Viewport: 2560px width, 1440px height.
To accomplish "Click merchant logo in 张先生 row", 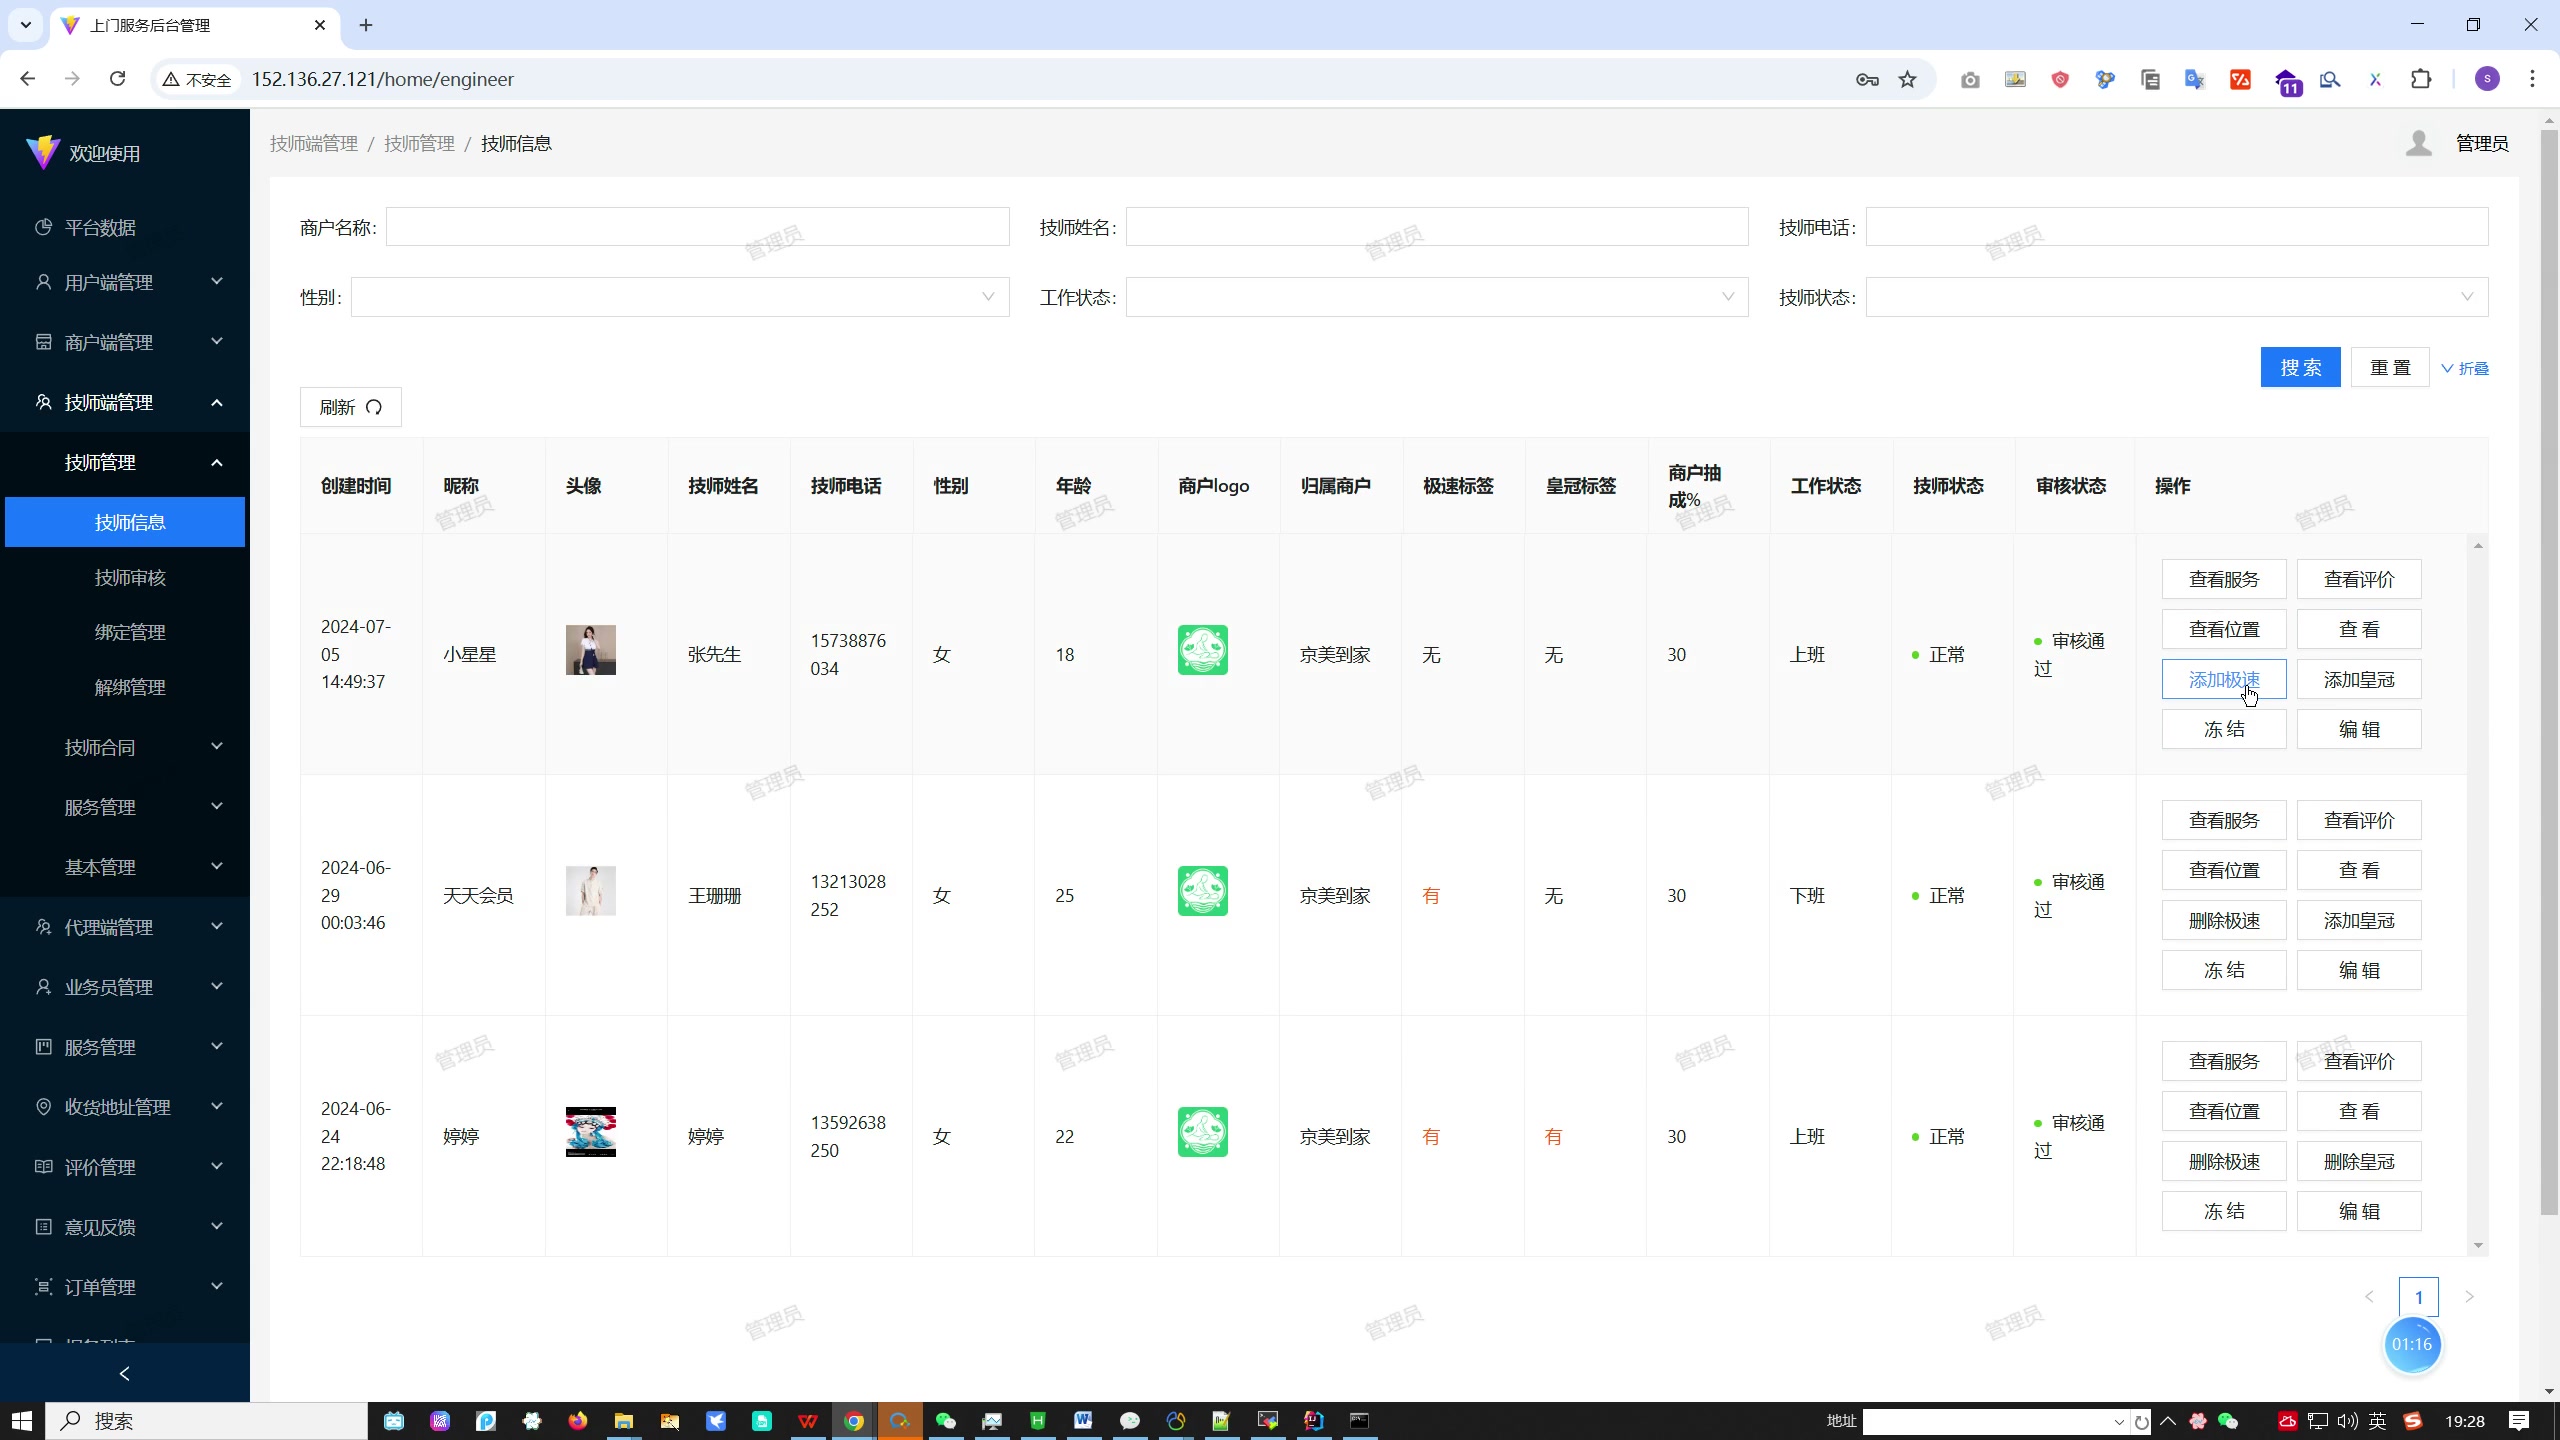I will (x=1203, y=650).
